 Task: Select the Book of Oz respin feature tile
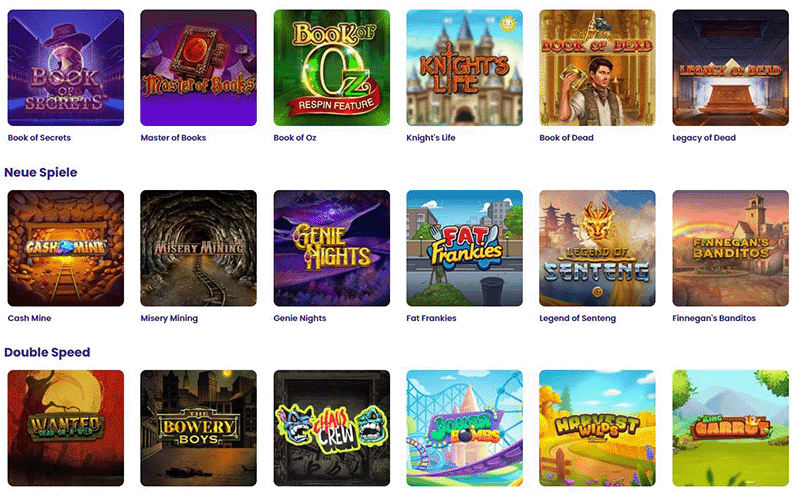pos(332,67)
